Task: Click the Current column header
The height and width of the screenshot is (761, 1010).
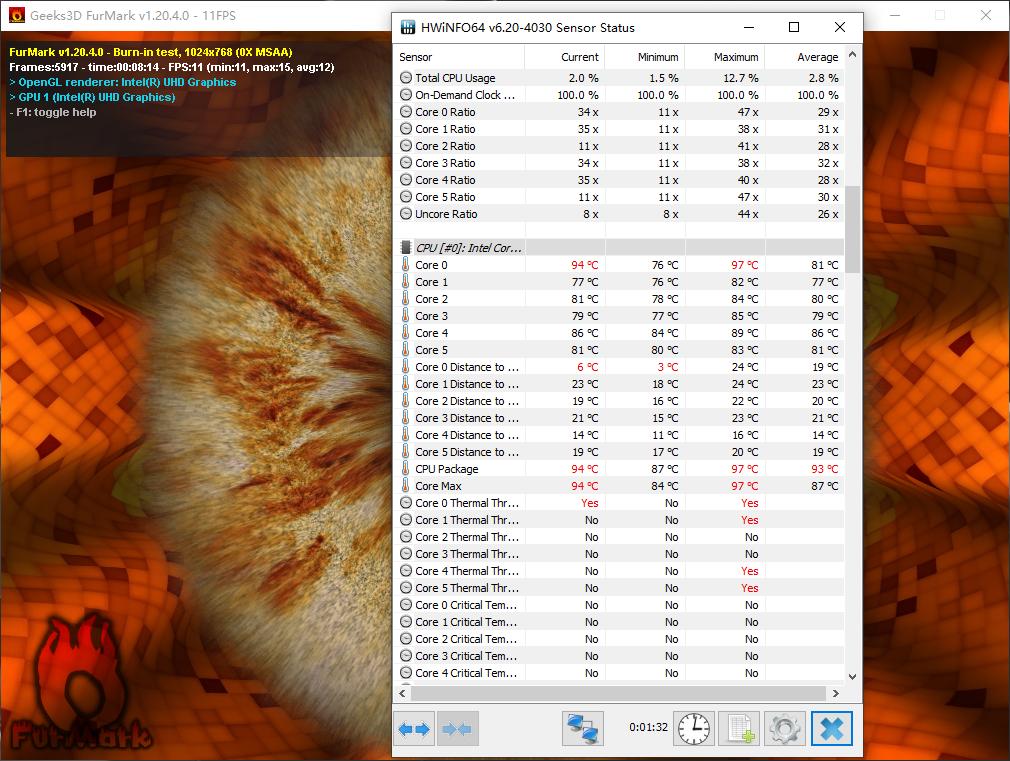Action: click(565, 57)
